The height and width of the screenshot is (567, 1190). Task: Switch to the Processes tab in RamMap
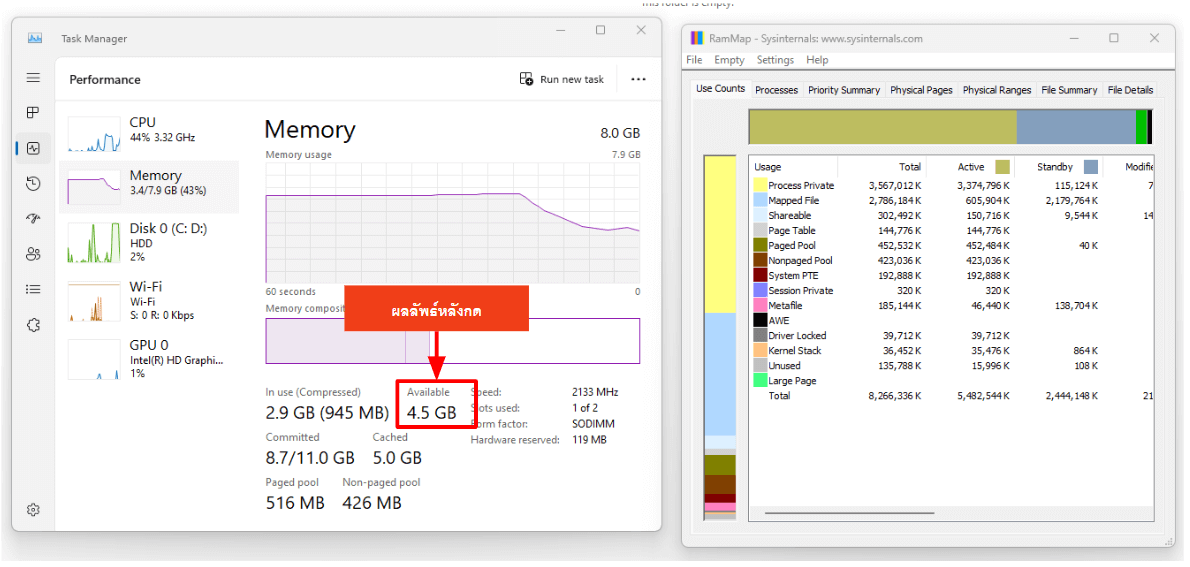[x=776, y=90]
